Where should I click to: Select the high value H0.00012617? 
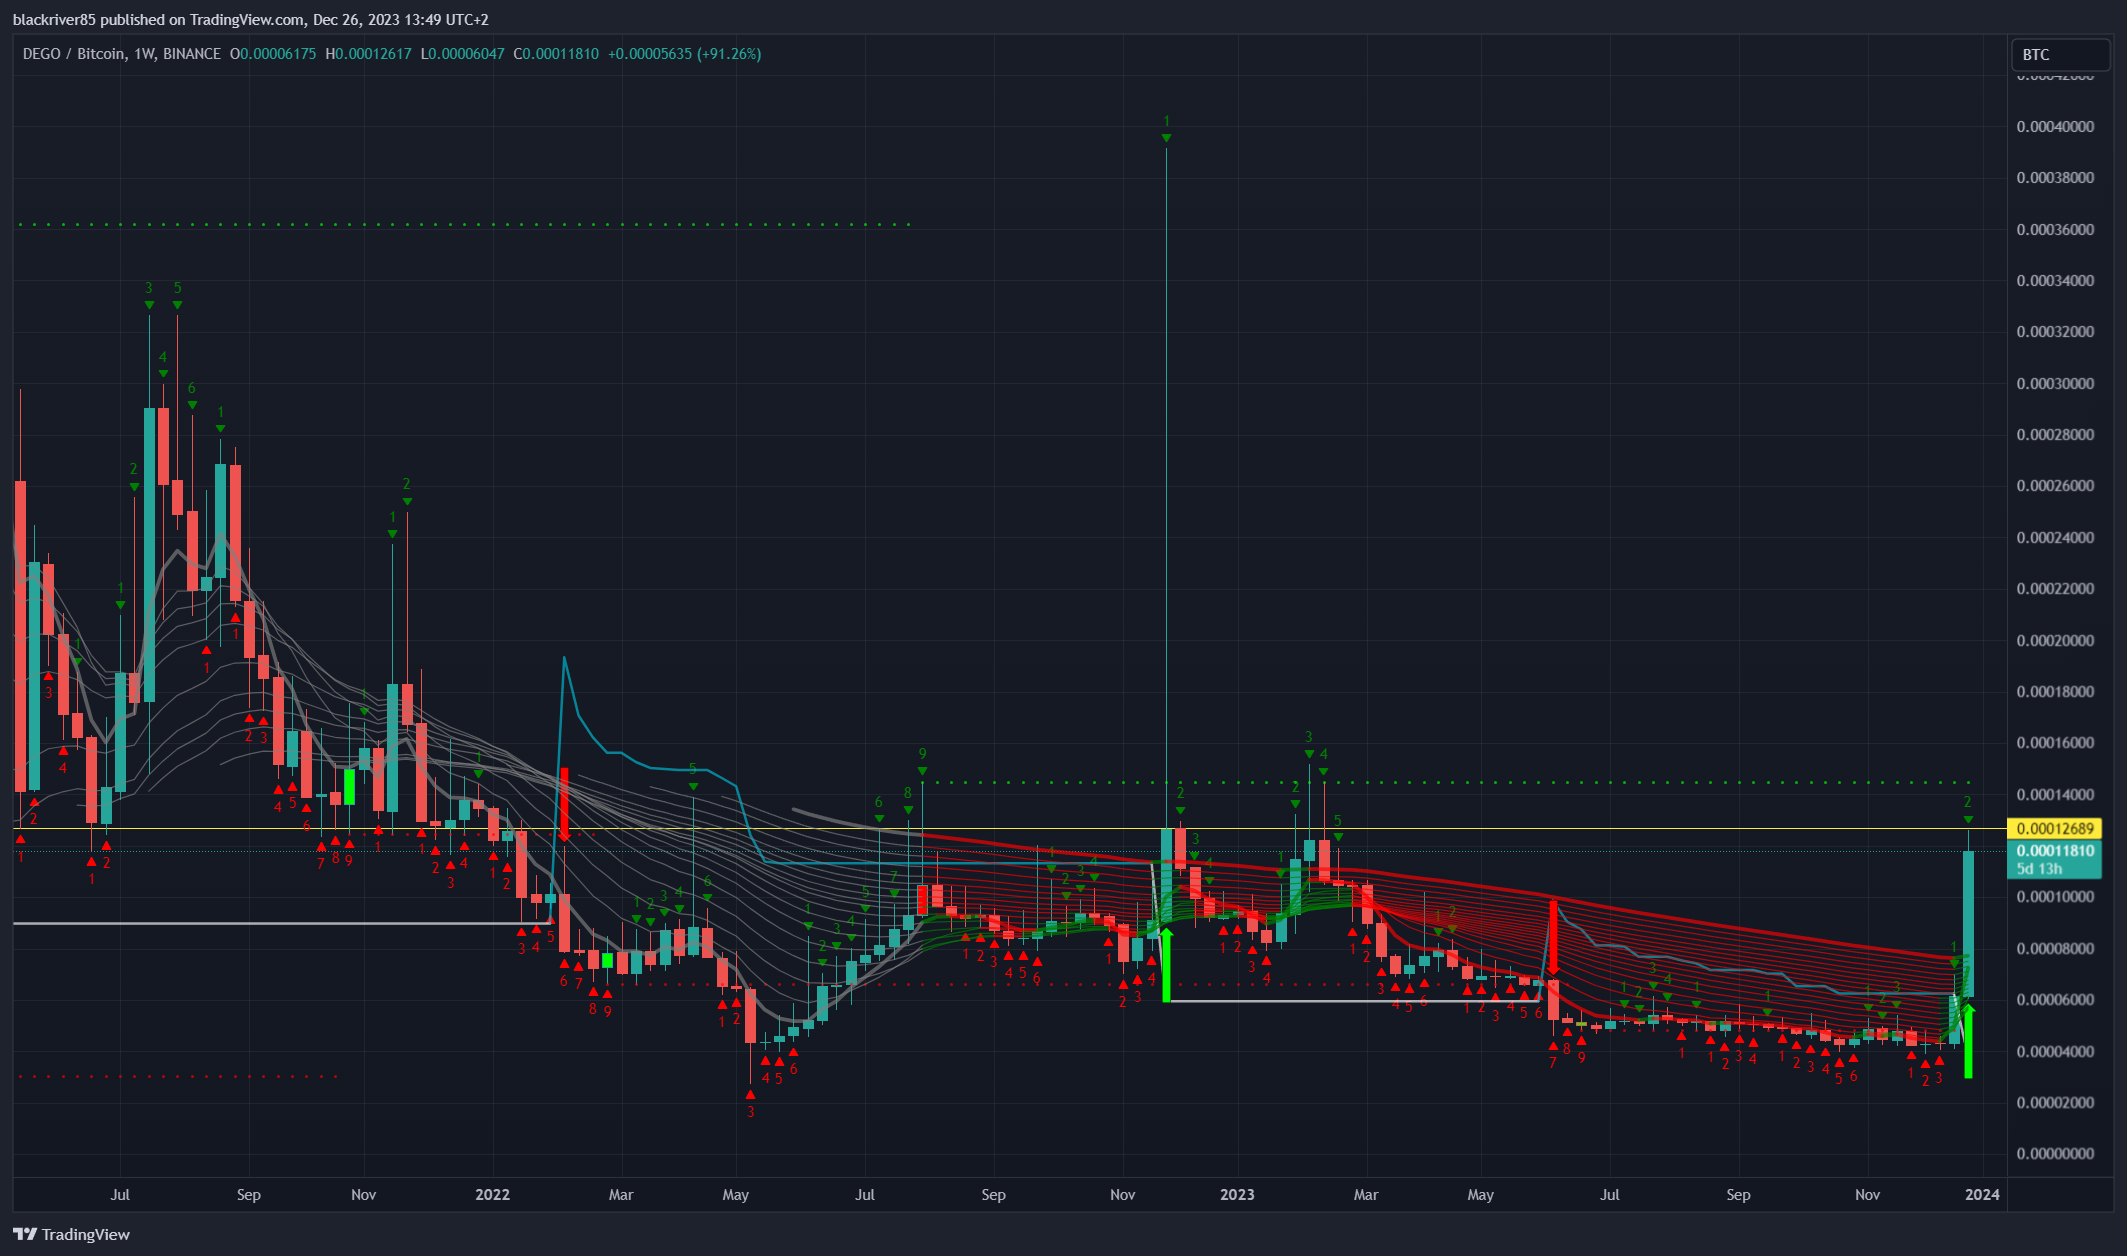[x=368, y=54]
